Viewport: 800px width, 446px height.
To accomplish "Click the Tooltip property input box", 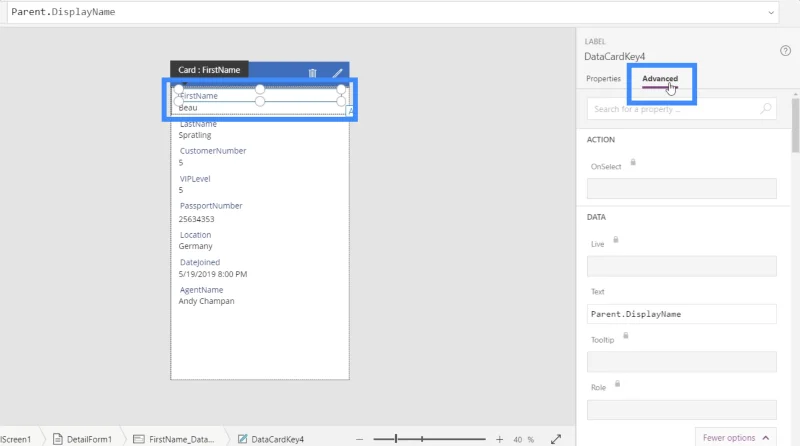I will coord(682,361).
